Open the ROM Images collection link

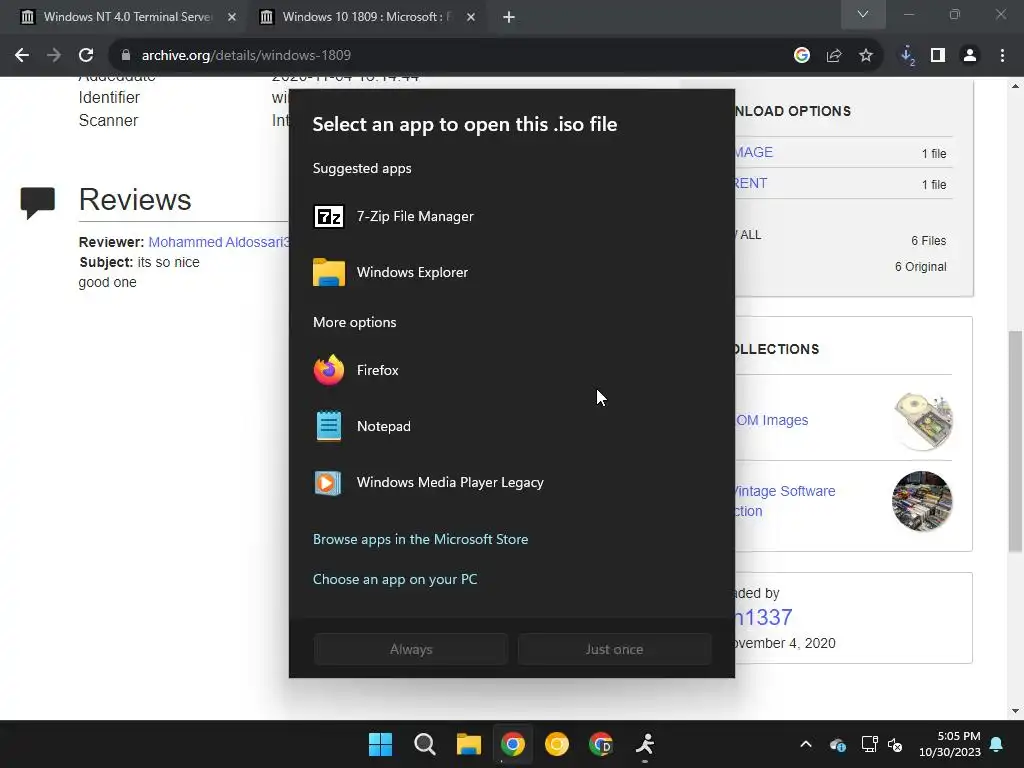[772, 420]
